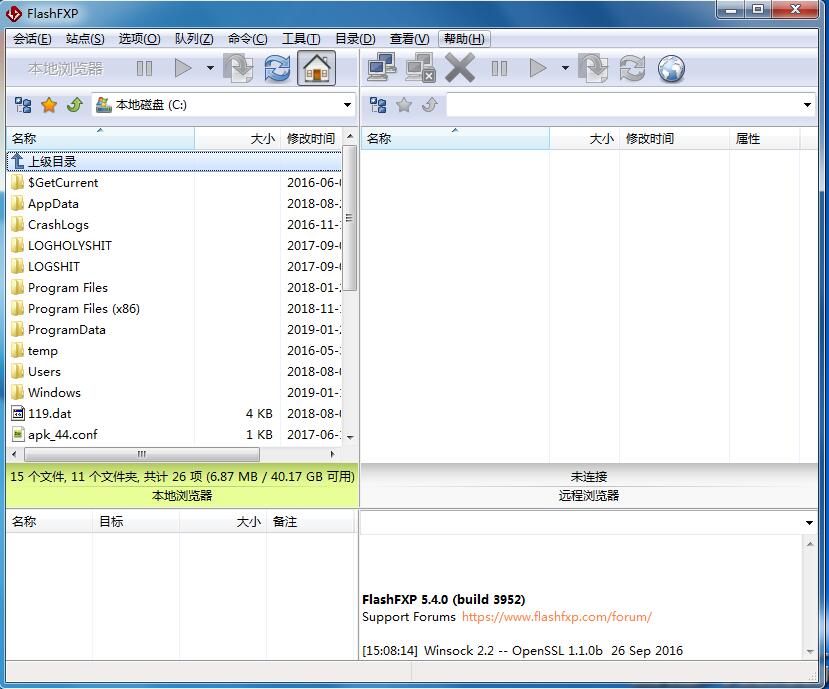The image size is (829, 689).
Task: Open the local transfer play dropdown arrow
Action: pyautogui.click(x=210, y=68)
